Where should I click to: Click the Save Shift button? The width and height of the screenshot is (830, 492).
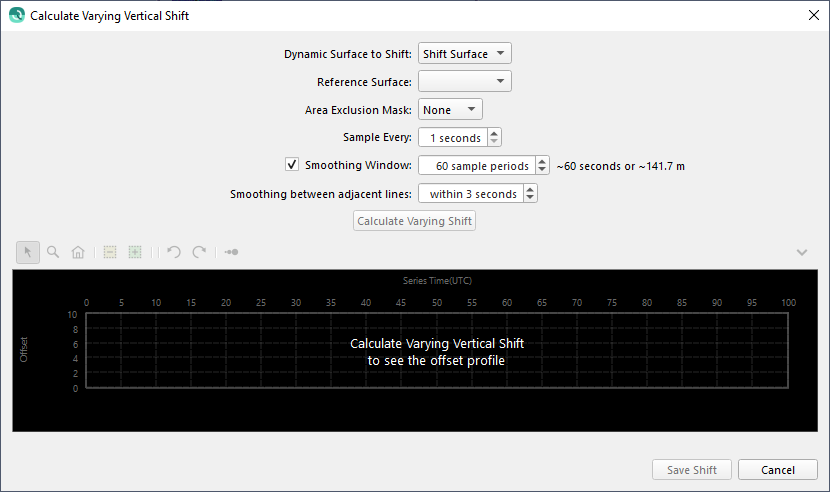click(692, 470)
